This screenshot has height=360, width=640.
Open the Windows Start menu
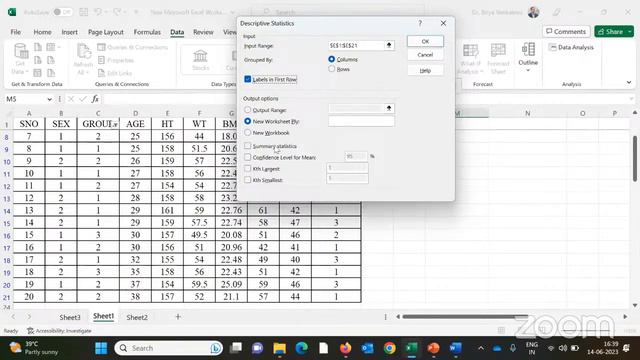coord(101,348)
